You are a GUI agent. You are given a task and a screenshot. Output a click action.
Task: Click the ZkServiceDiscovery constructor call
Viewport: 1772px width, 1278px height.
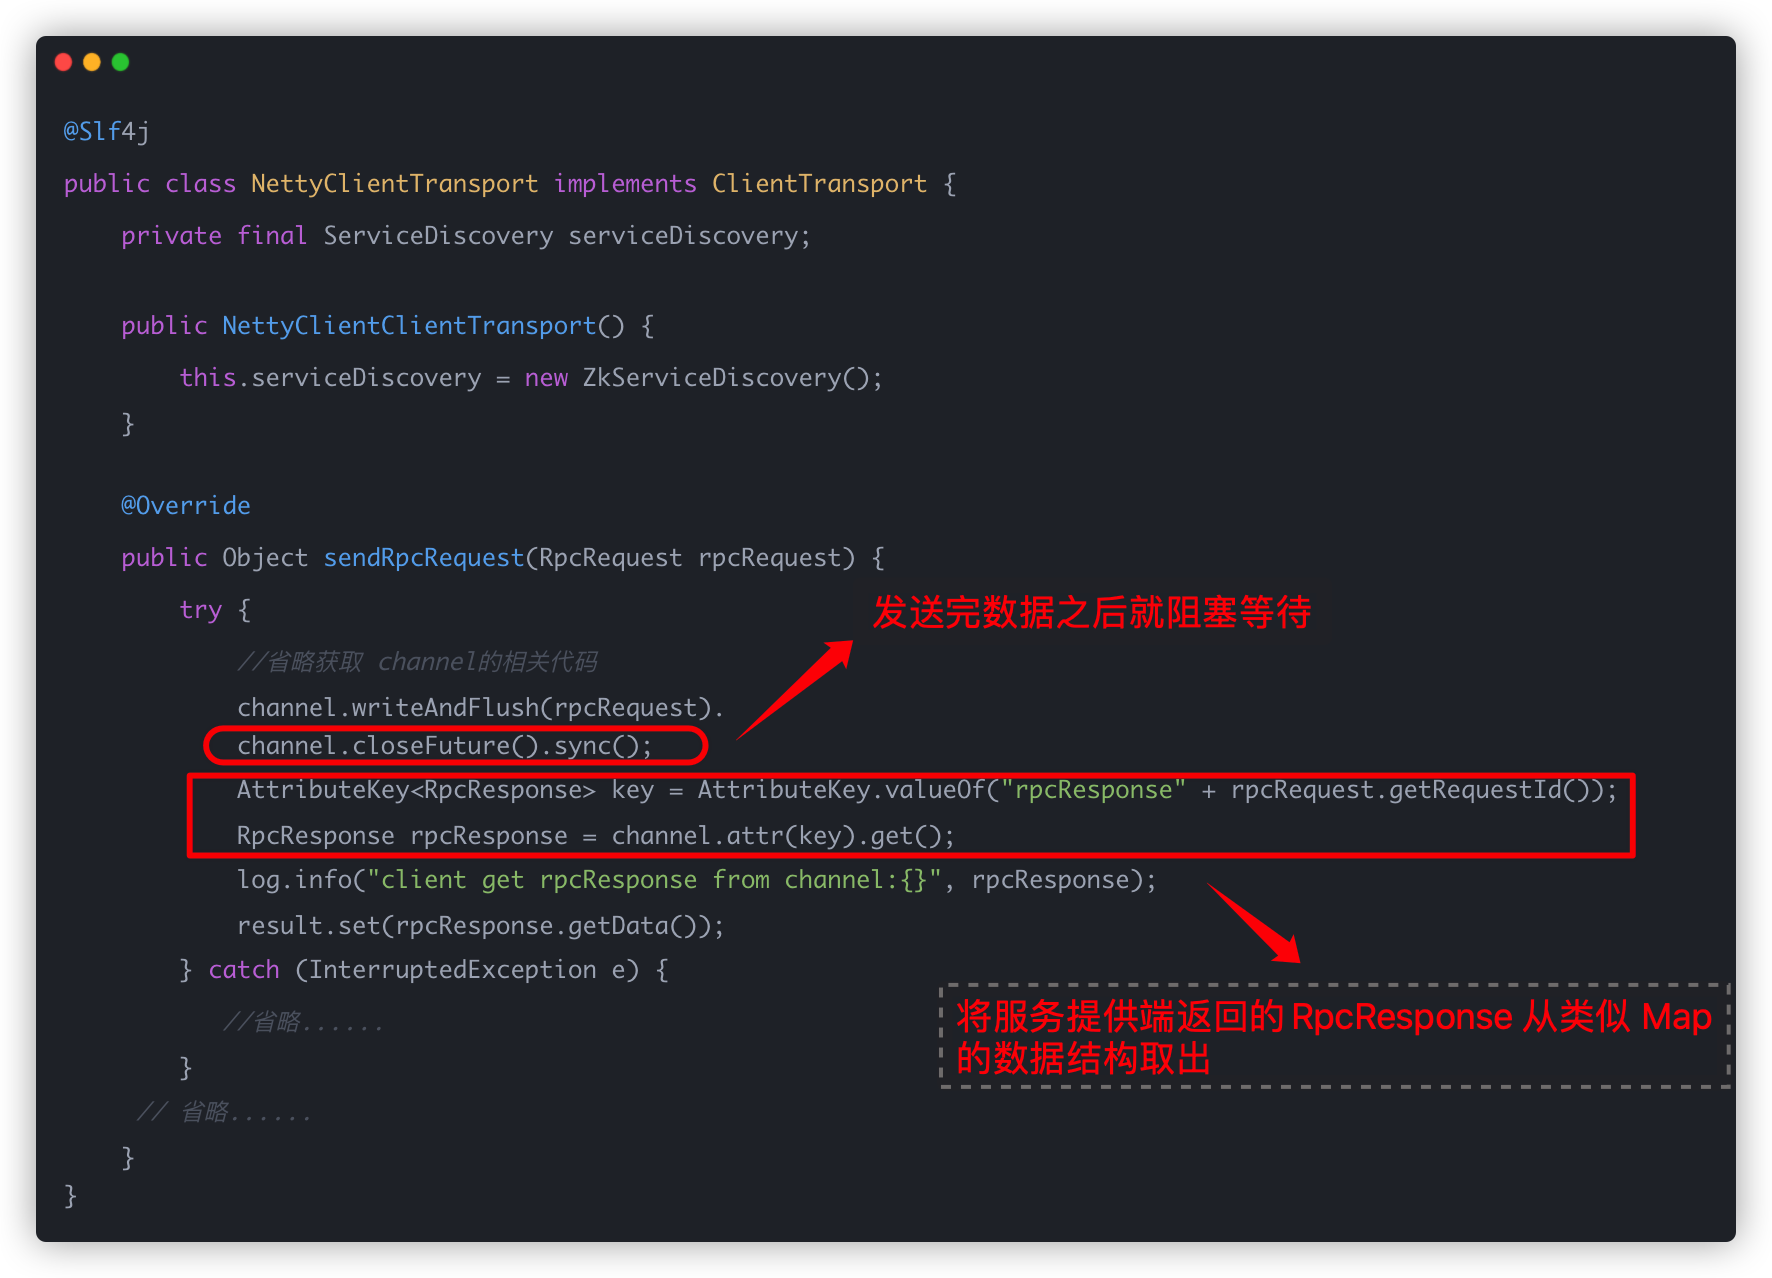point(731,378)
